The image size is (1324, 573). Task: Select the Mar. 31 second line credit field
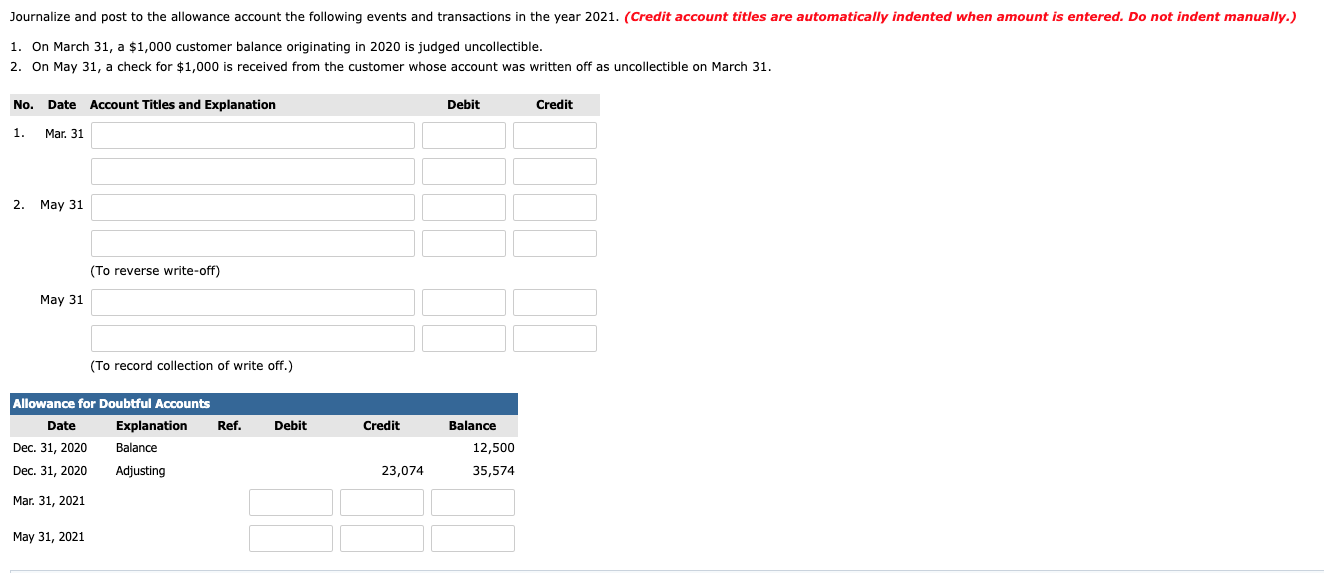click(x=555, y=171)
